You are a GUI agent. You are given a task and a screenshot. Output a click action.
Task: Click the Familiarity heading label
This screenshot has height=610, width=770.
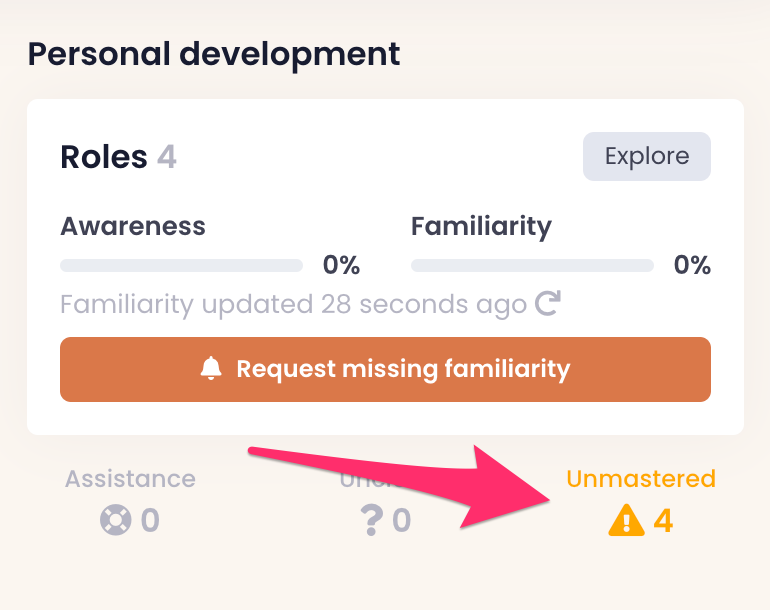[481, 226]
